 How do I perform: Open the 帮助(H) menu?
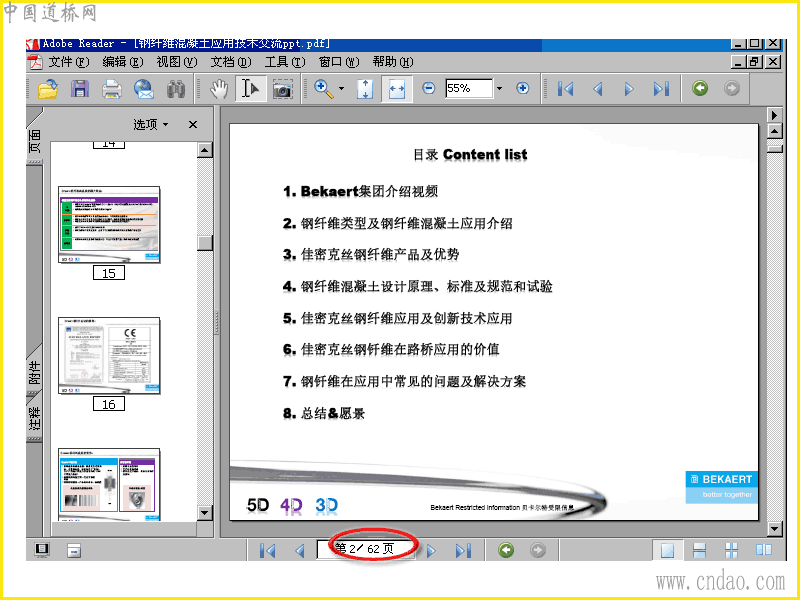(x=393, y=62)
